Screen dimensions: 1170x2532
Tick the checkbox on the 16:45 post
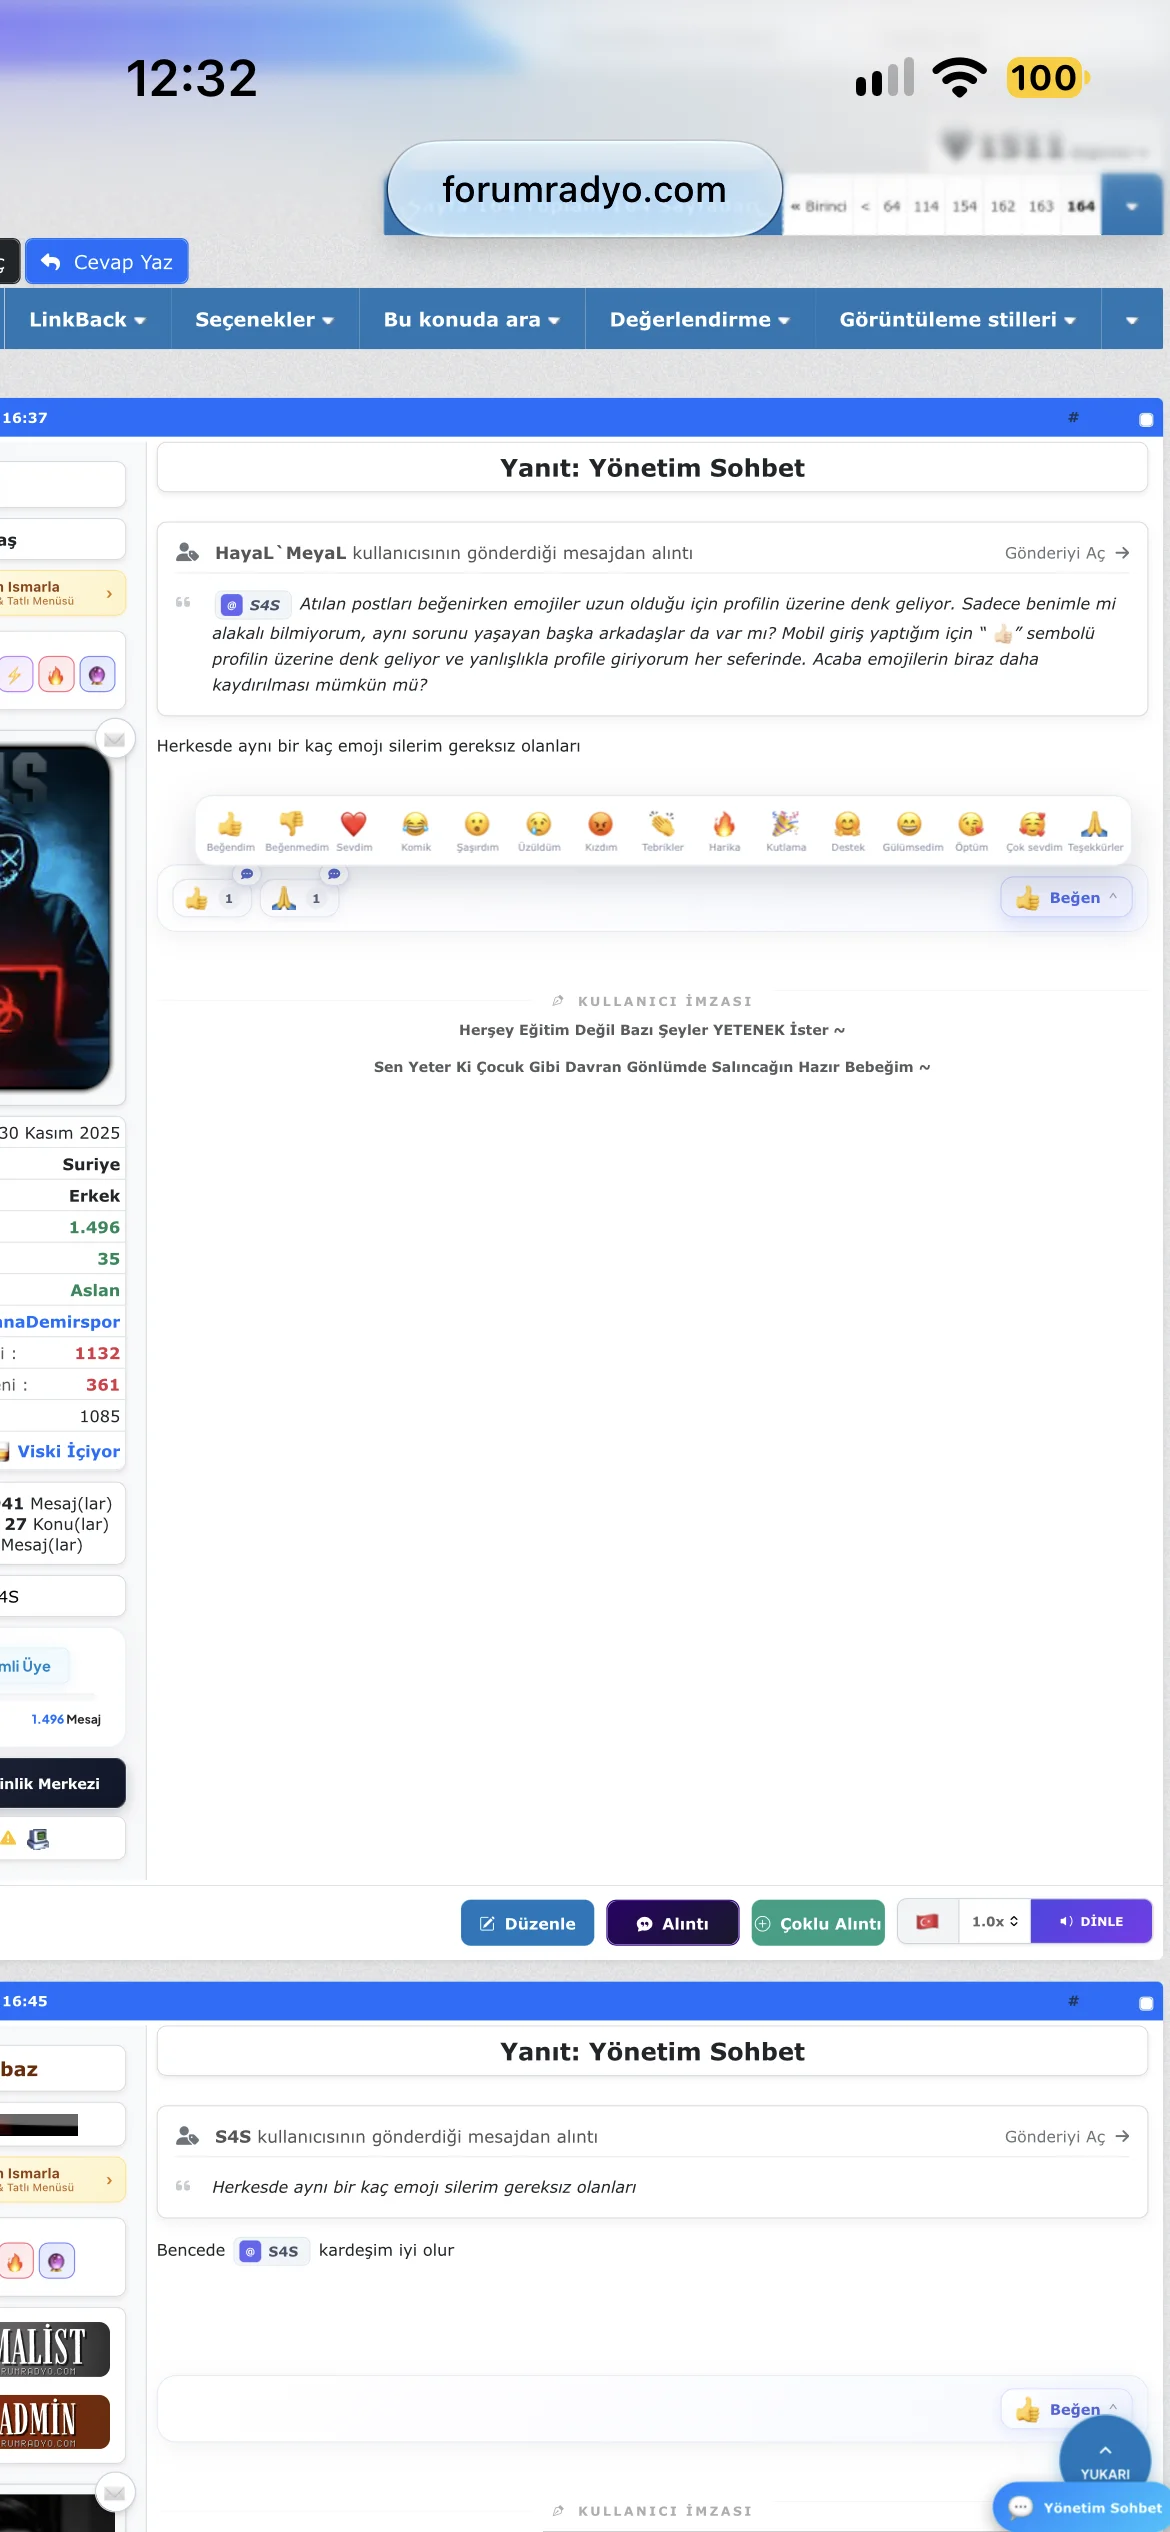coord(1146,2003)
